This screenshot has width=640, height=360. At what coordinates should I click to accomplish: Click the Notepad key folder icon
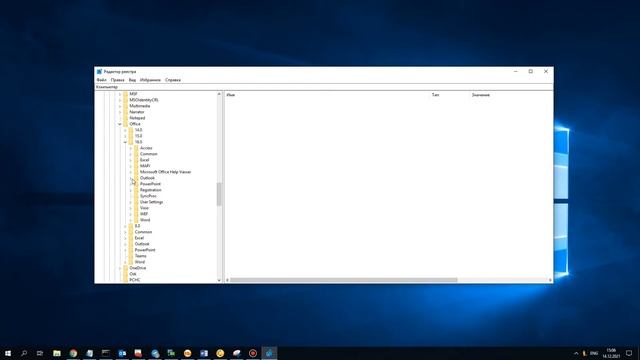(x=126, y=118)
